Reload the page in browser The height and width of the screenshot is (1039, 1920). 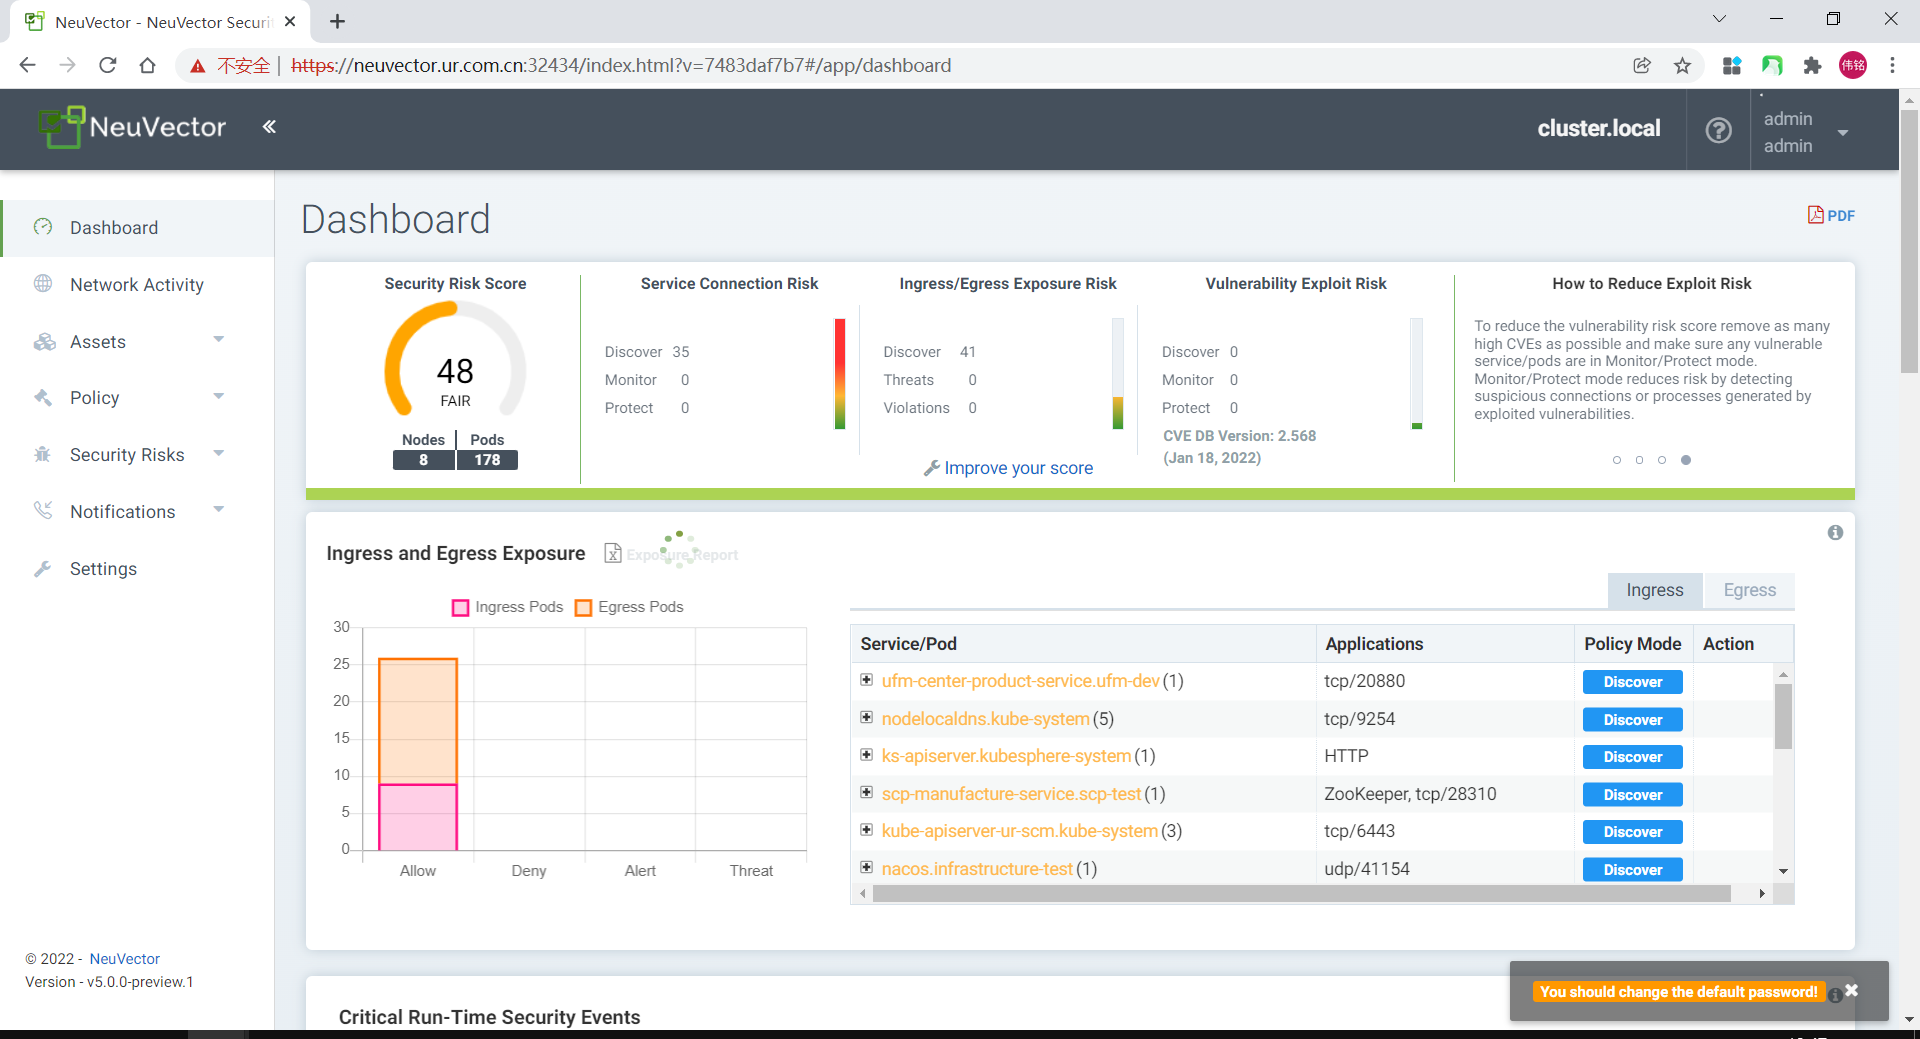108,65
